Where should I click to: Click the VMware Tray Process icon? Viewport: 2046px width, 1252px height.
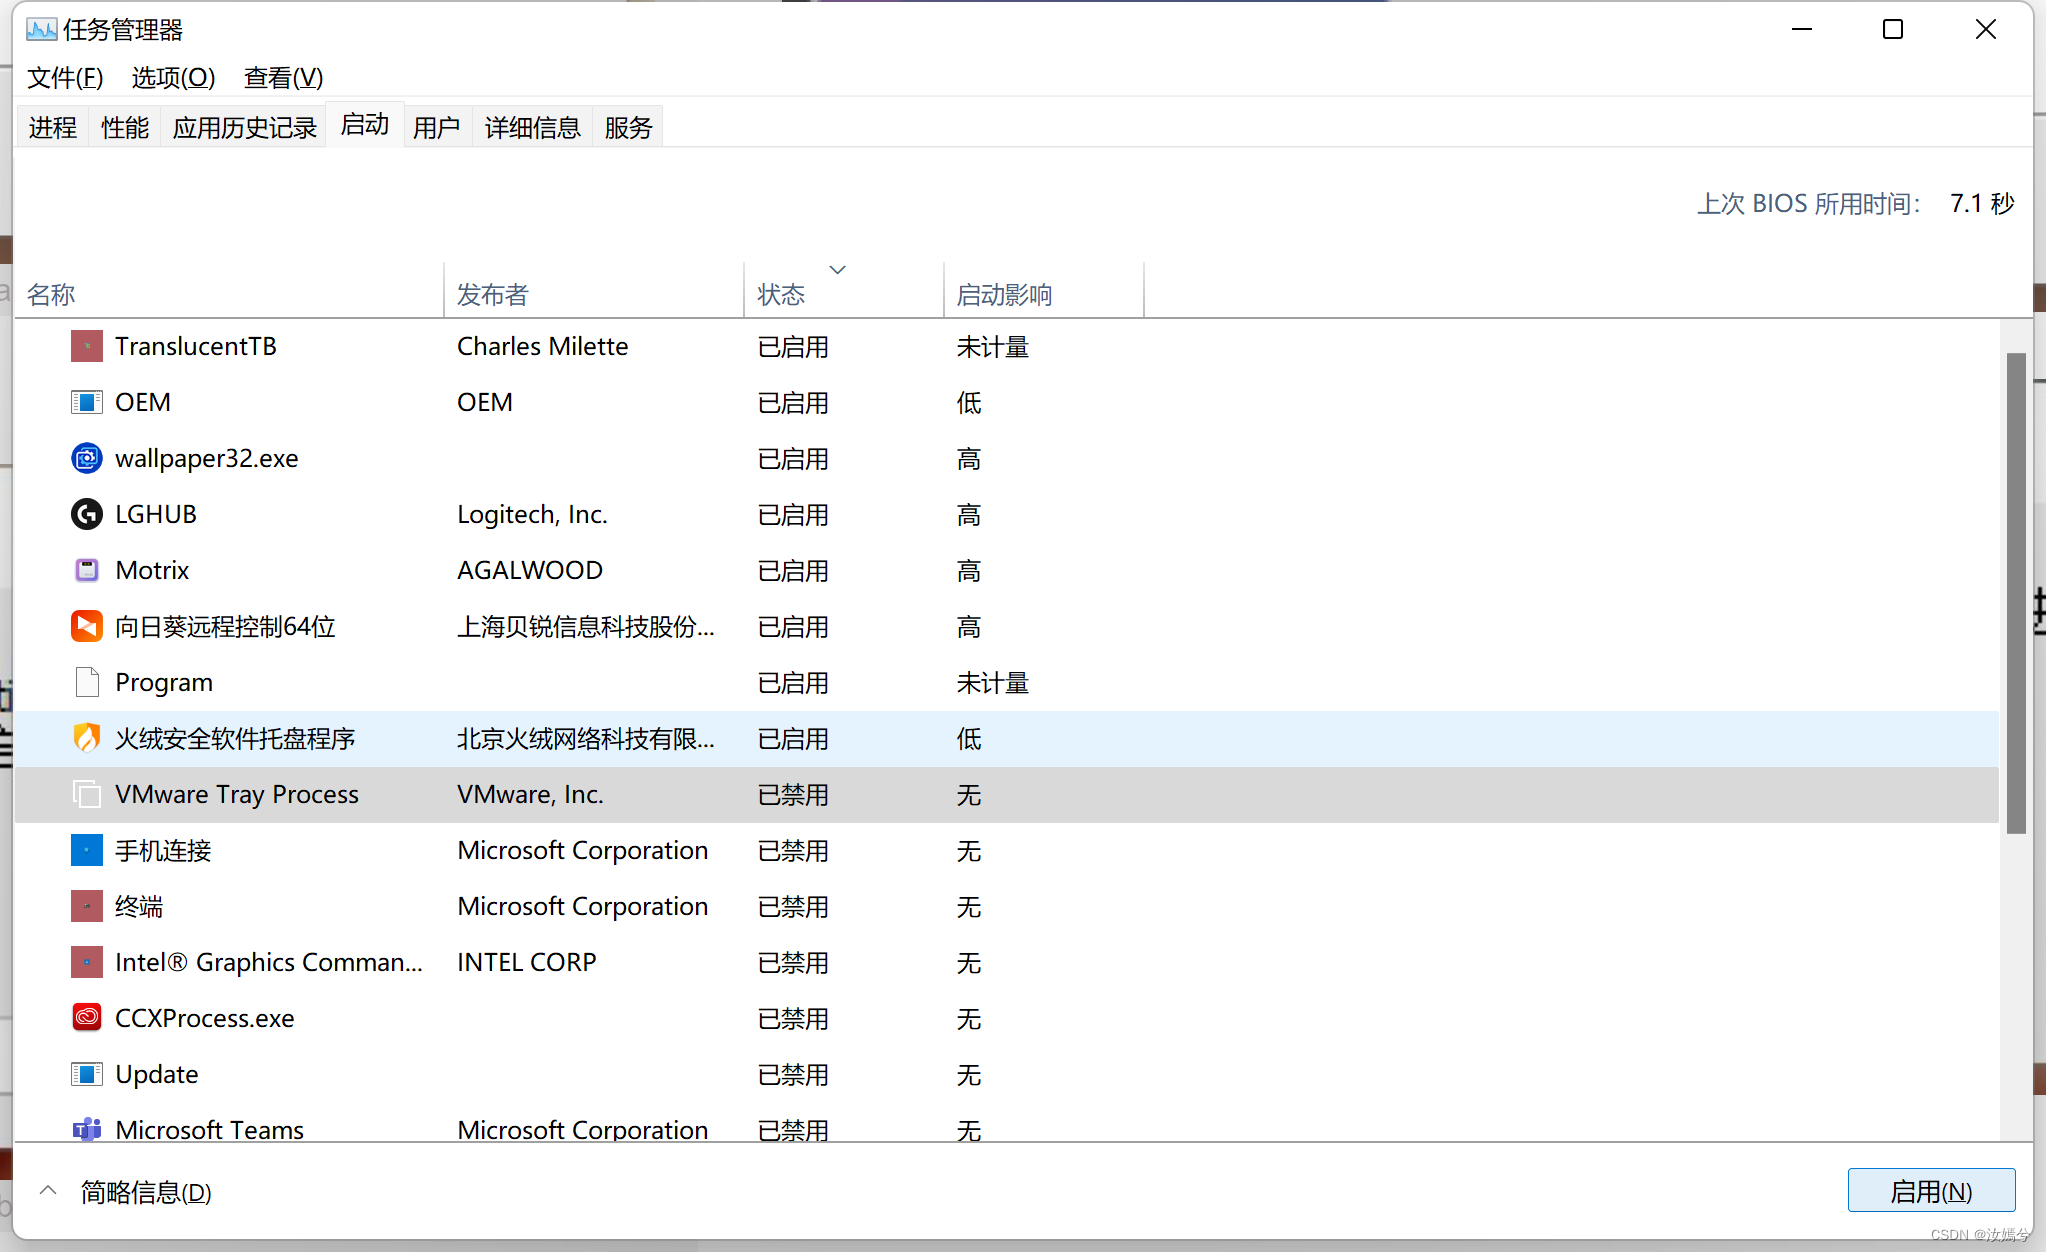87,794
